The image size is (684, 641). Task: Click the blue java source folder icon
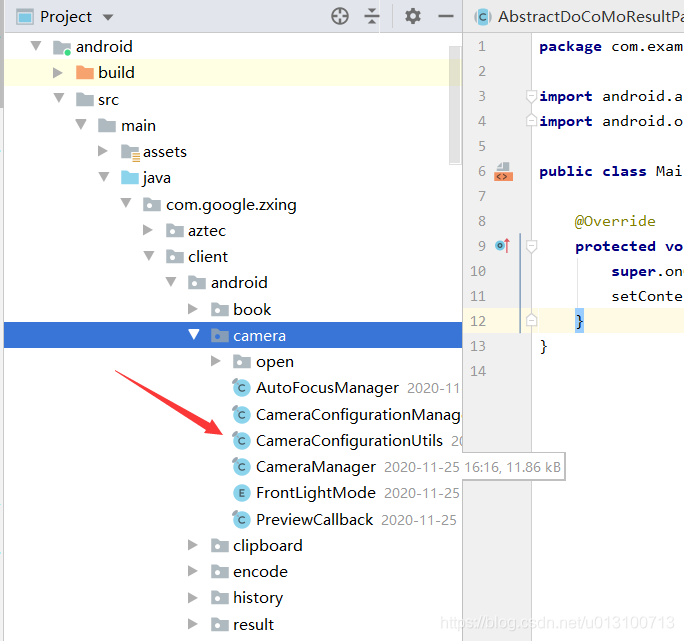tap(130, 178)
